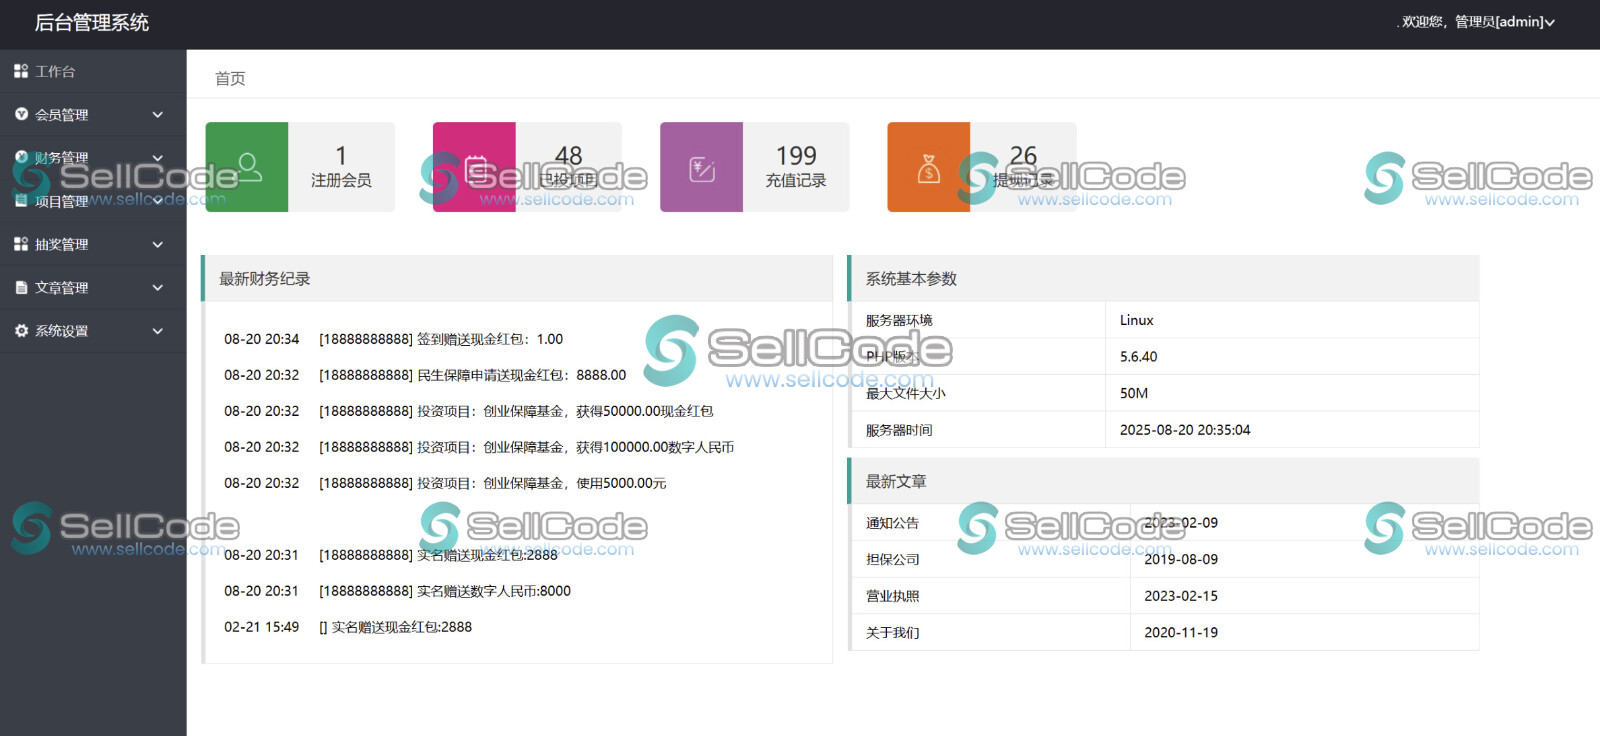Expand the 抽奖管理 chevron
The image size is (1600, 736).
157,244
